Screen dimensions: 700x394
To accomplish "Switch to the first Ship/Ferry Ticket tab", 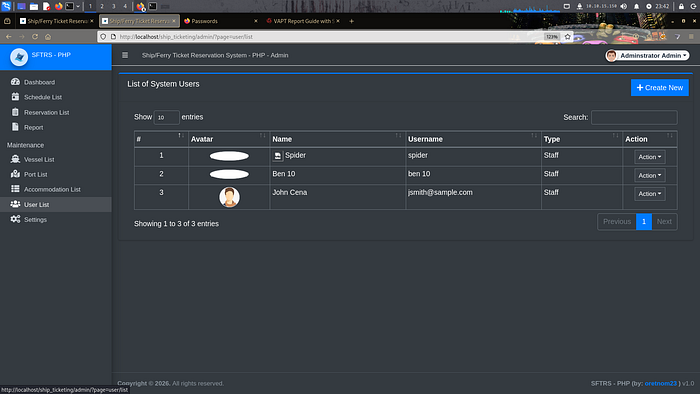I will click(56, 21).
